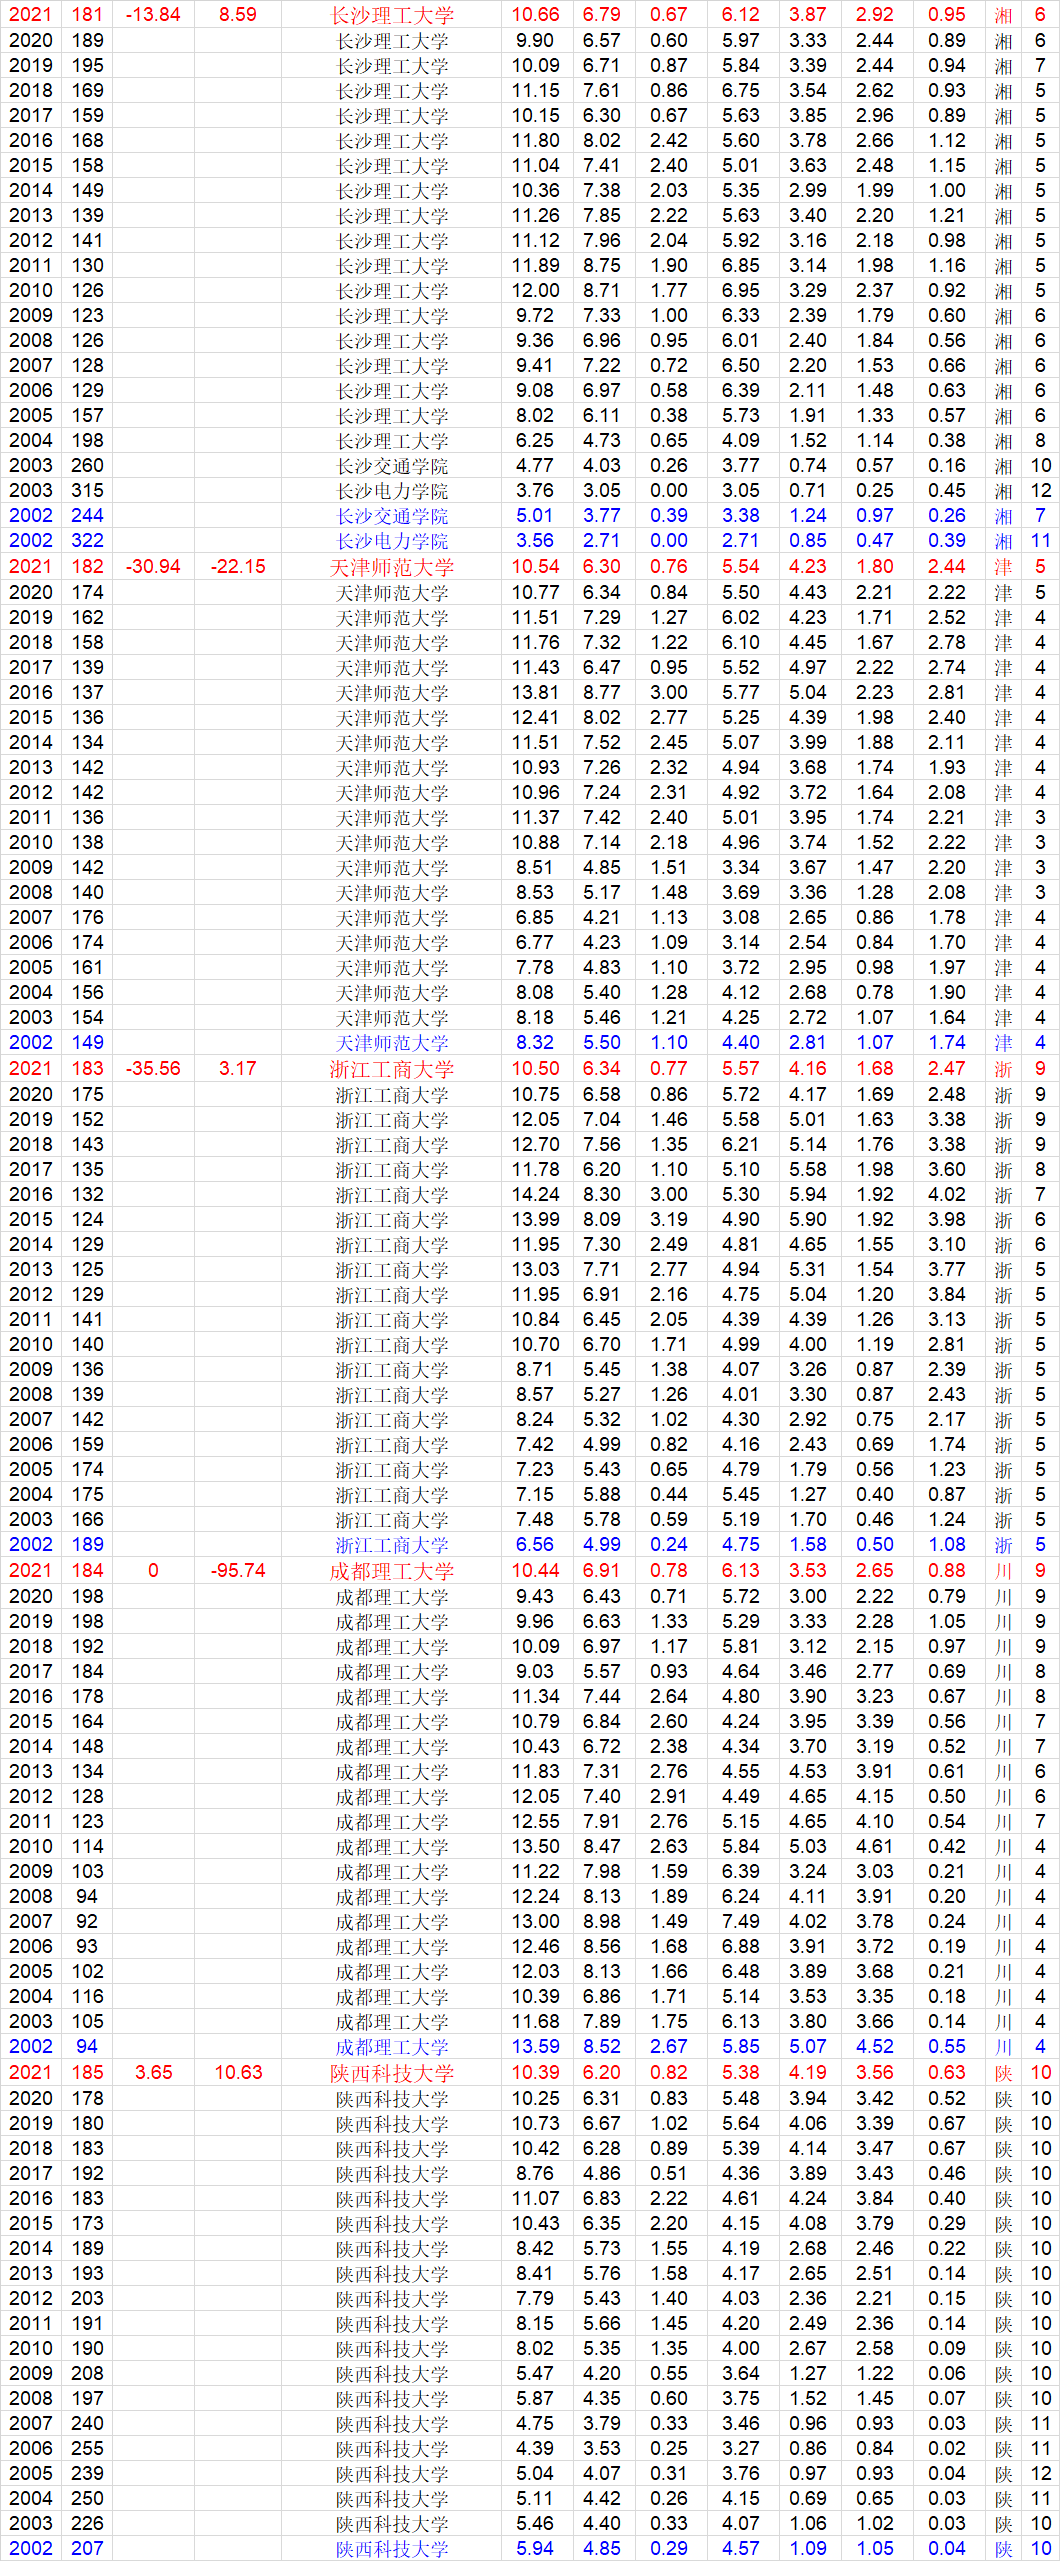Click rank 203 in 2012 陕西科技大学 row
The width and height of the screenshot is (1060, 2561).
tap(87, 2299)
